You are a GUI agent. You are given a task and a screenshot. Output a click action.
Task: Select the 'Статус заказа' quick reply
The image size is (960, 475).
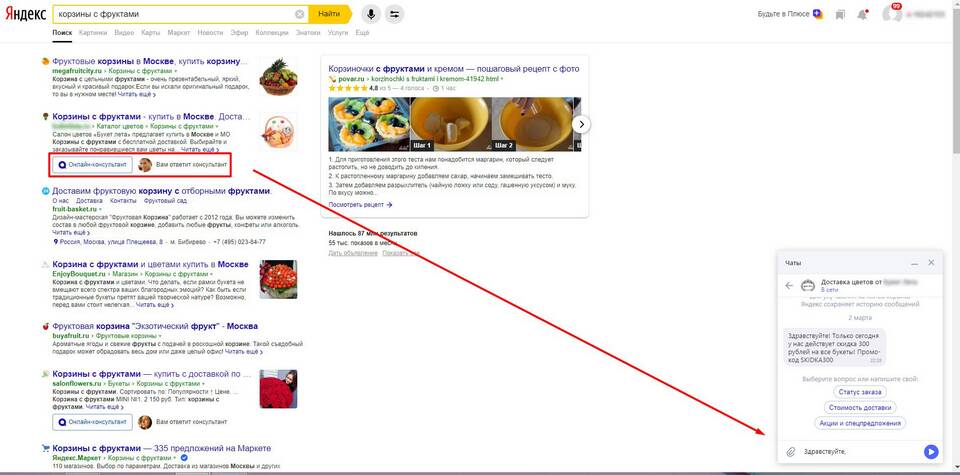coord(860,391)
